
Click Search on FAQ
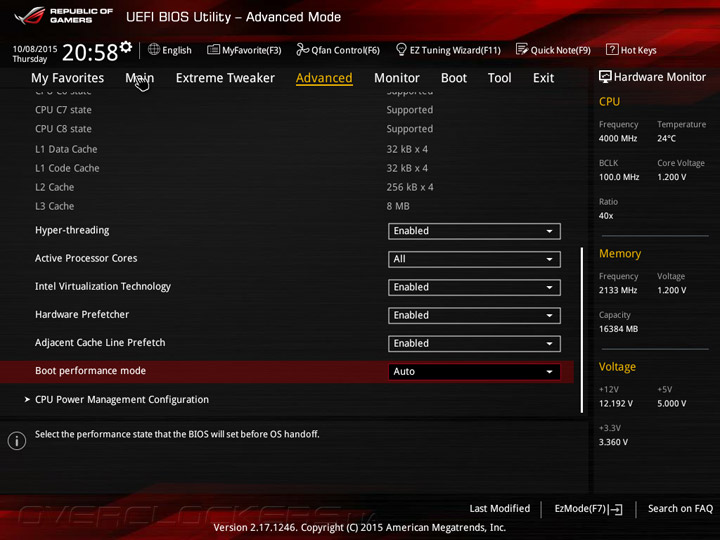(x=681, y=509)
